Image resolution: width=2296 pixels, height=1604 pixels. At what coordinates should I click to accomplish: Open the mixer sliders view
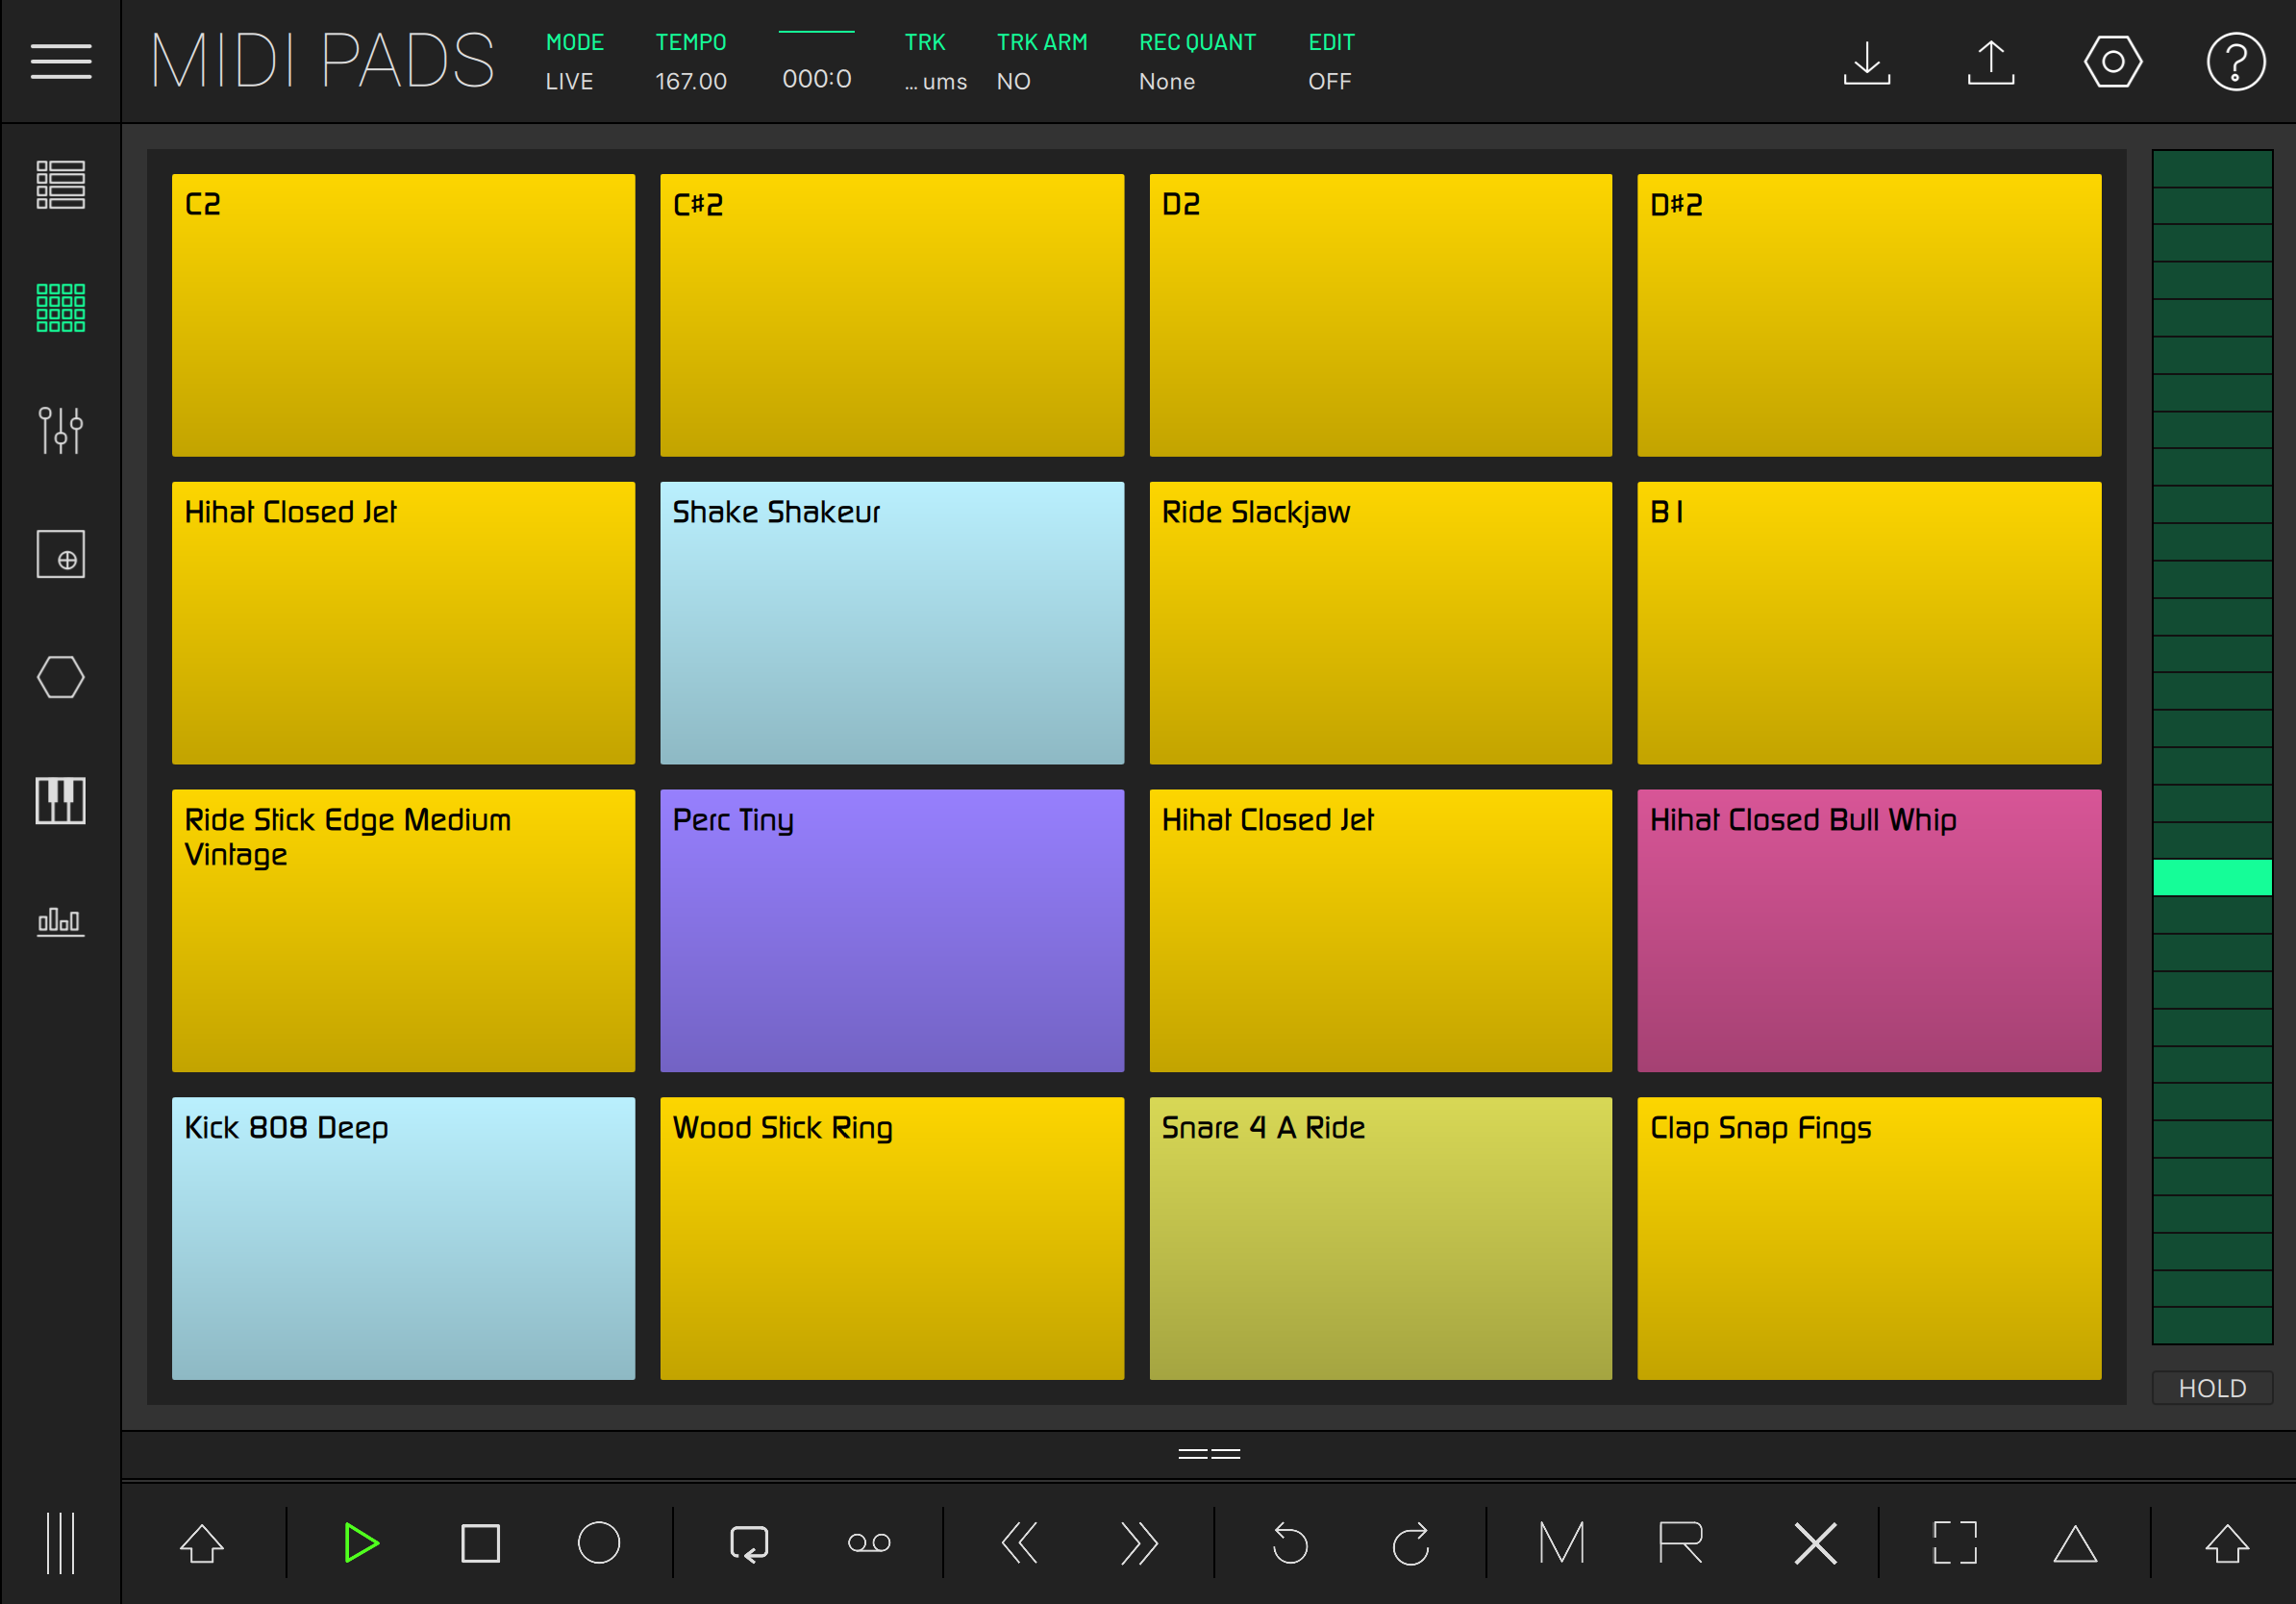tap(61, 431)
